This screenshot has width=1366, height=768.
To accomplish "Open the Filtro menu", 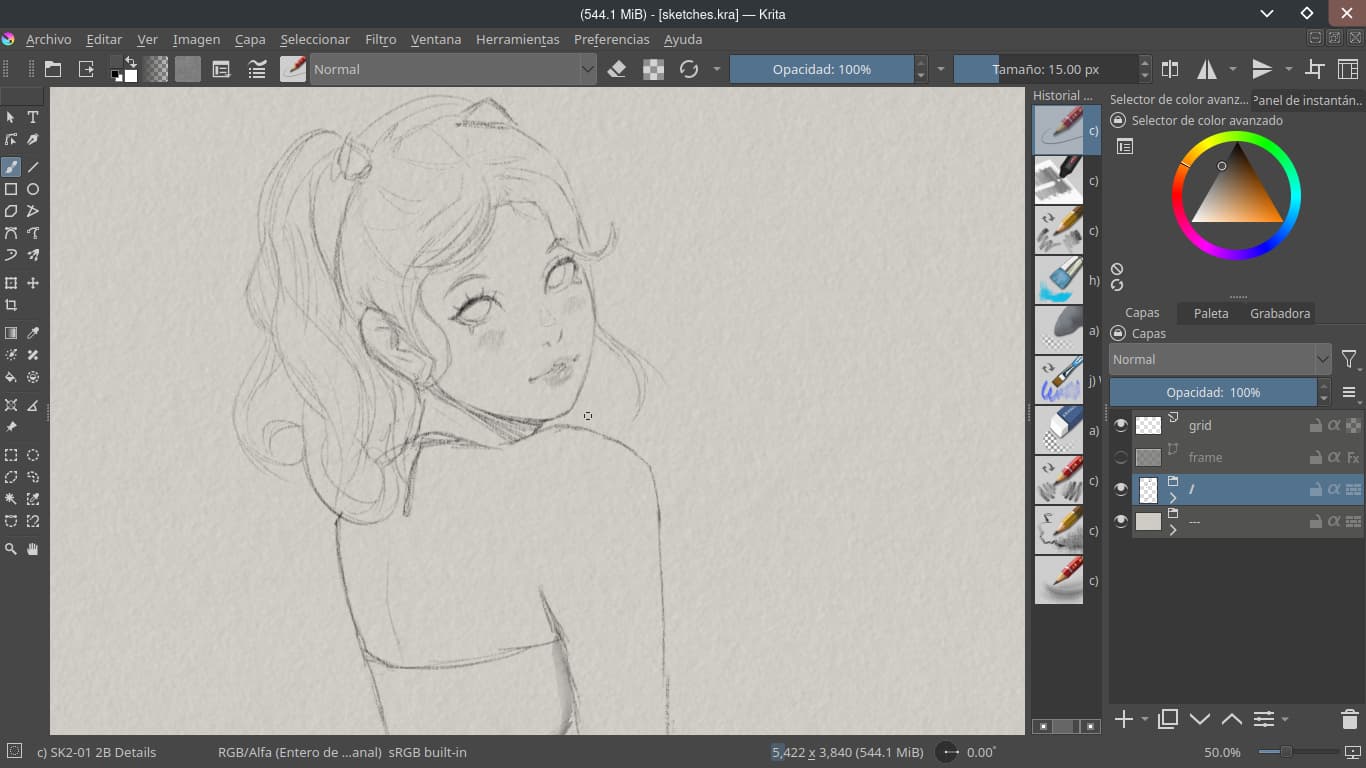I will pos(380,39).
